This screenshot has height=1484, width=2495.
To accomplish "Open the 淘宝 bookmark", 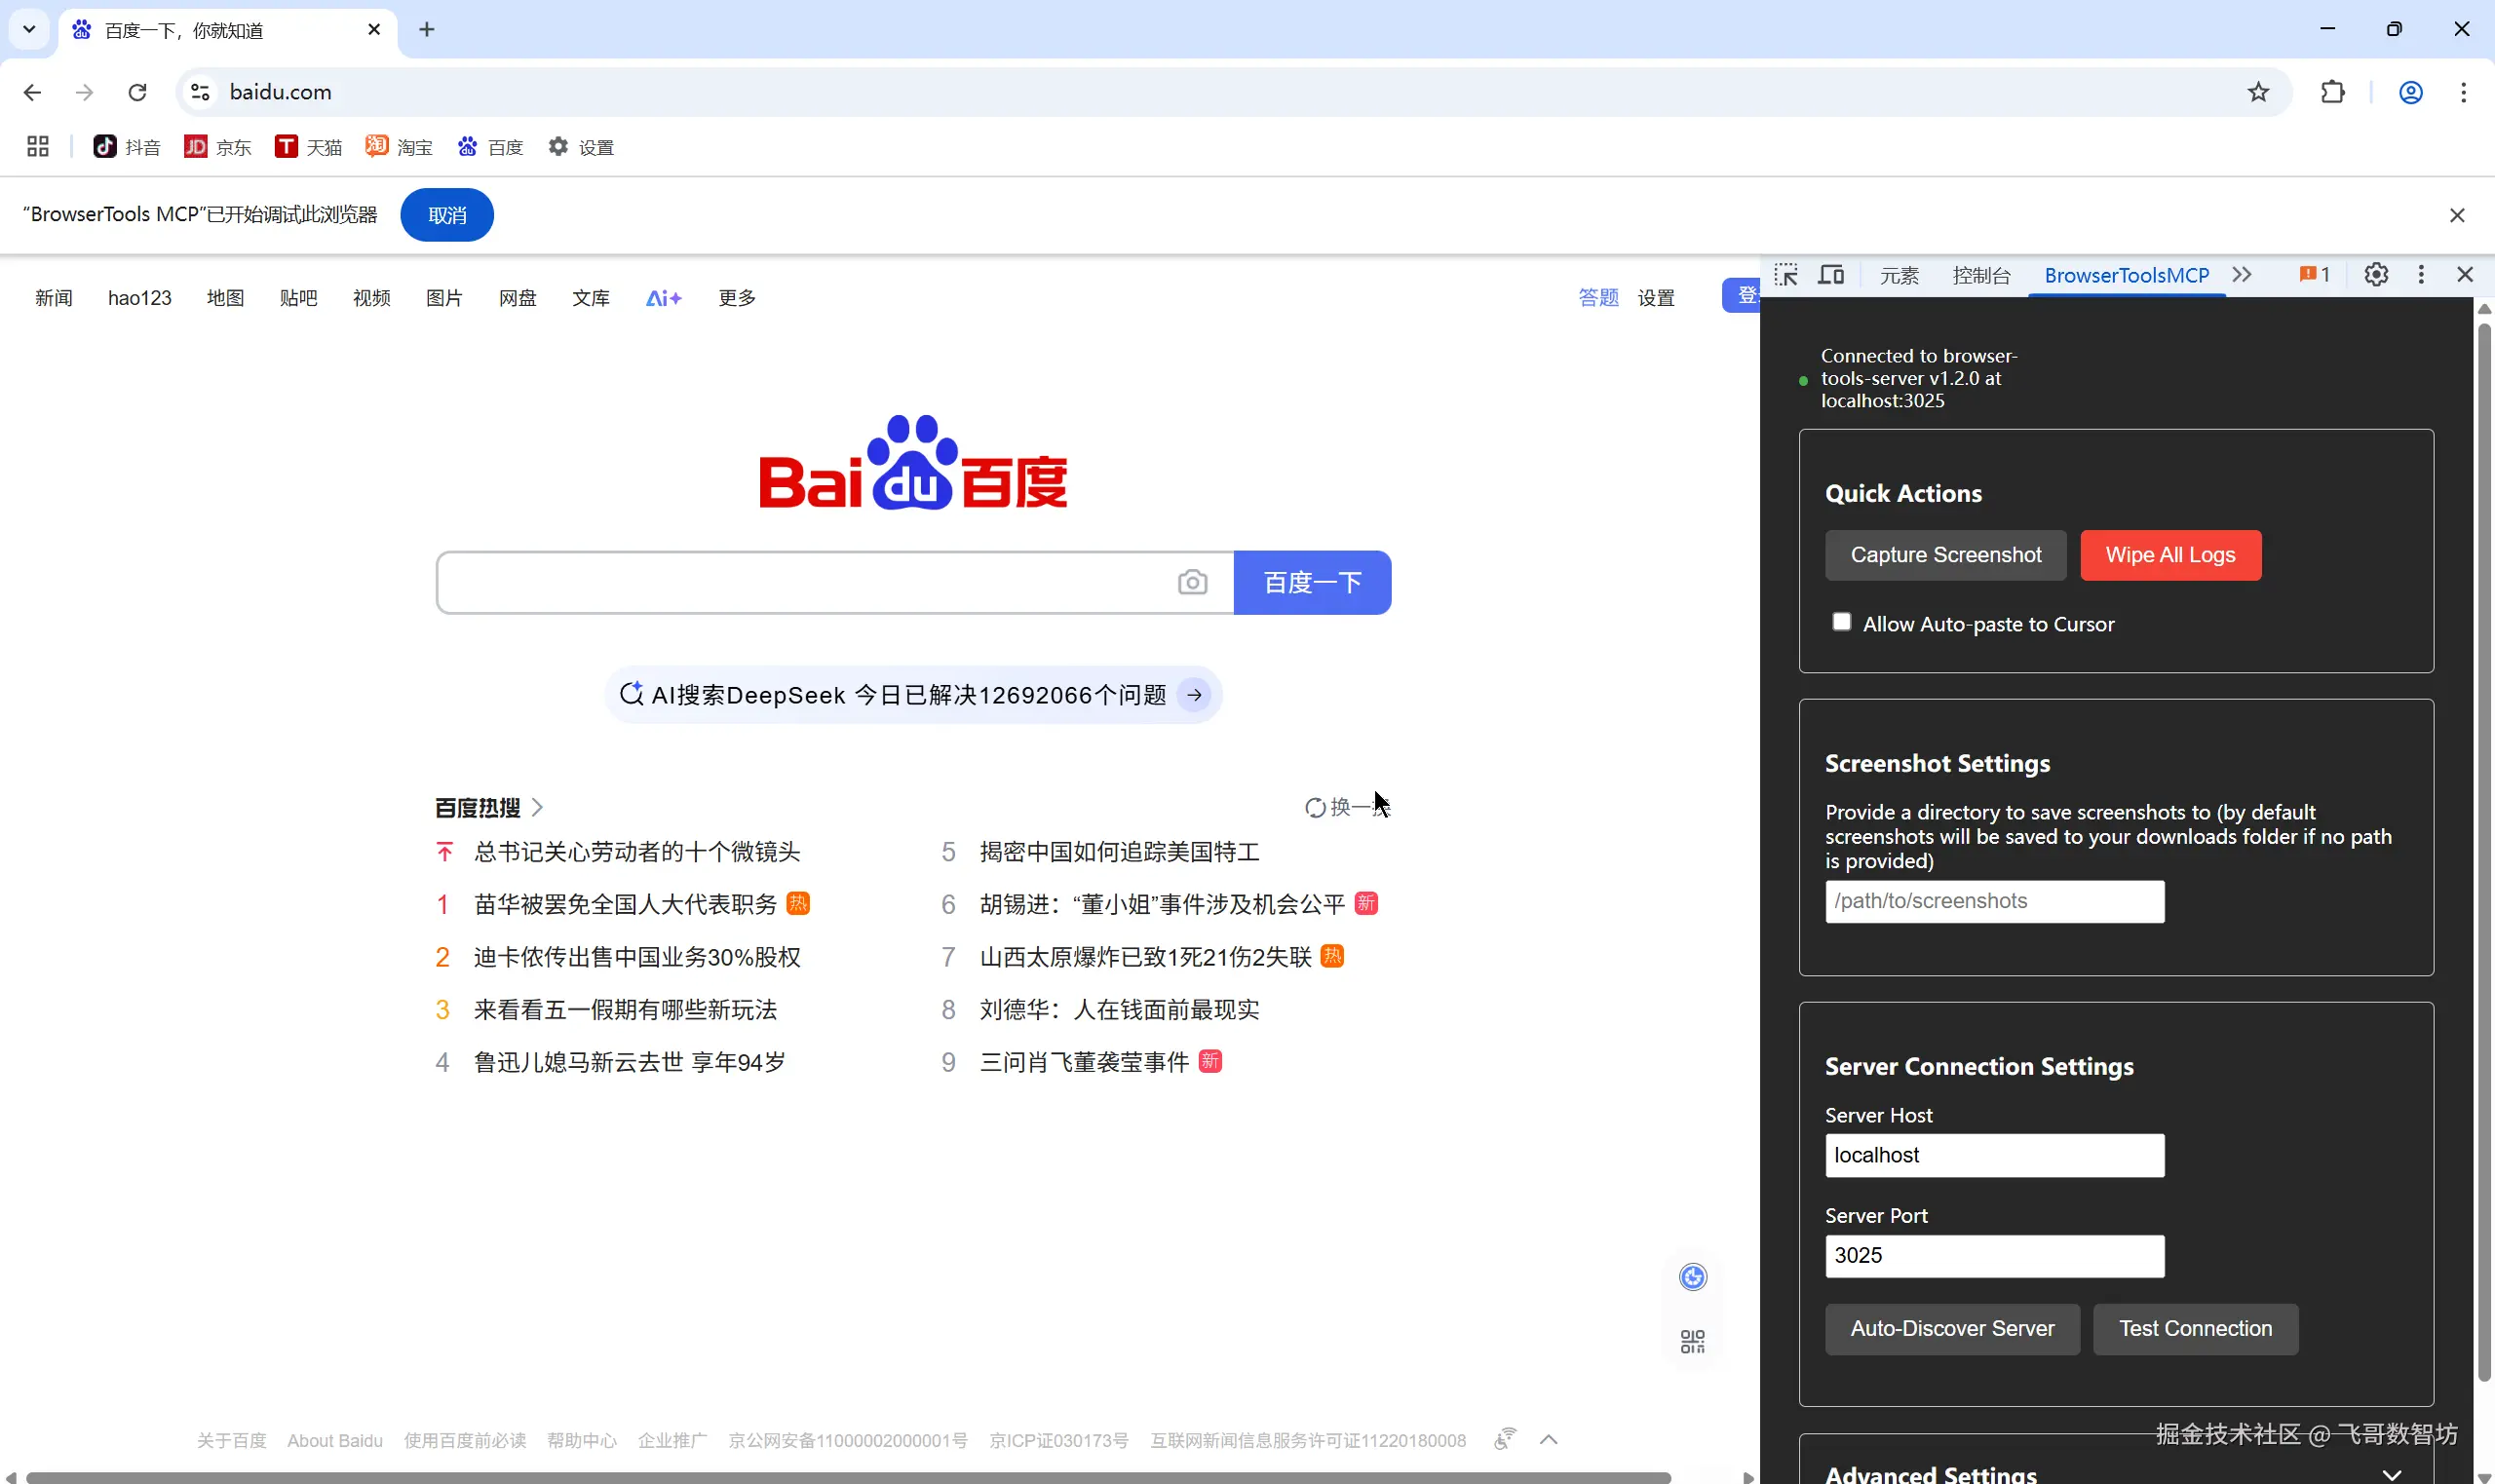I will (399, 147).
